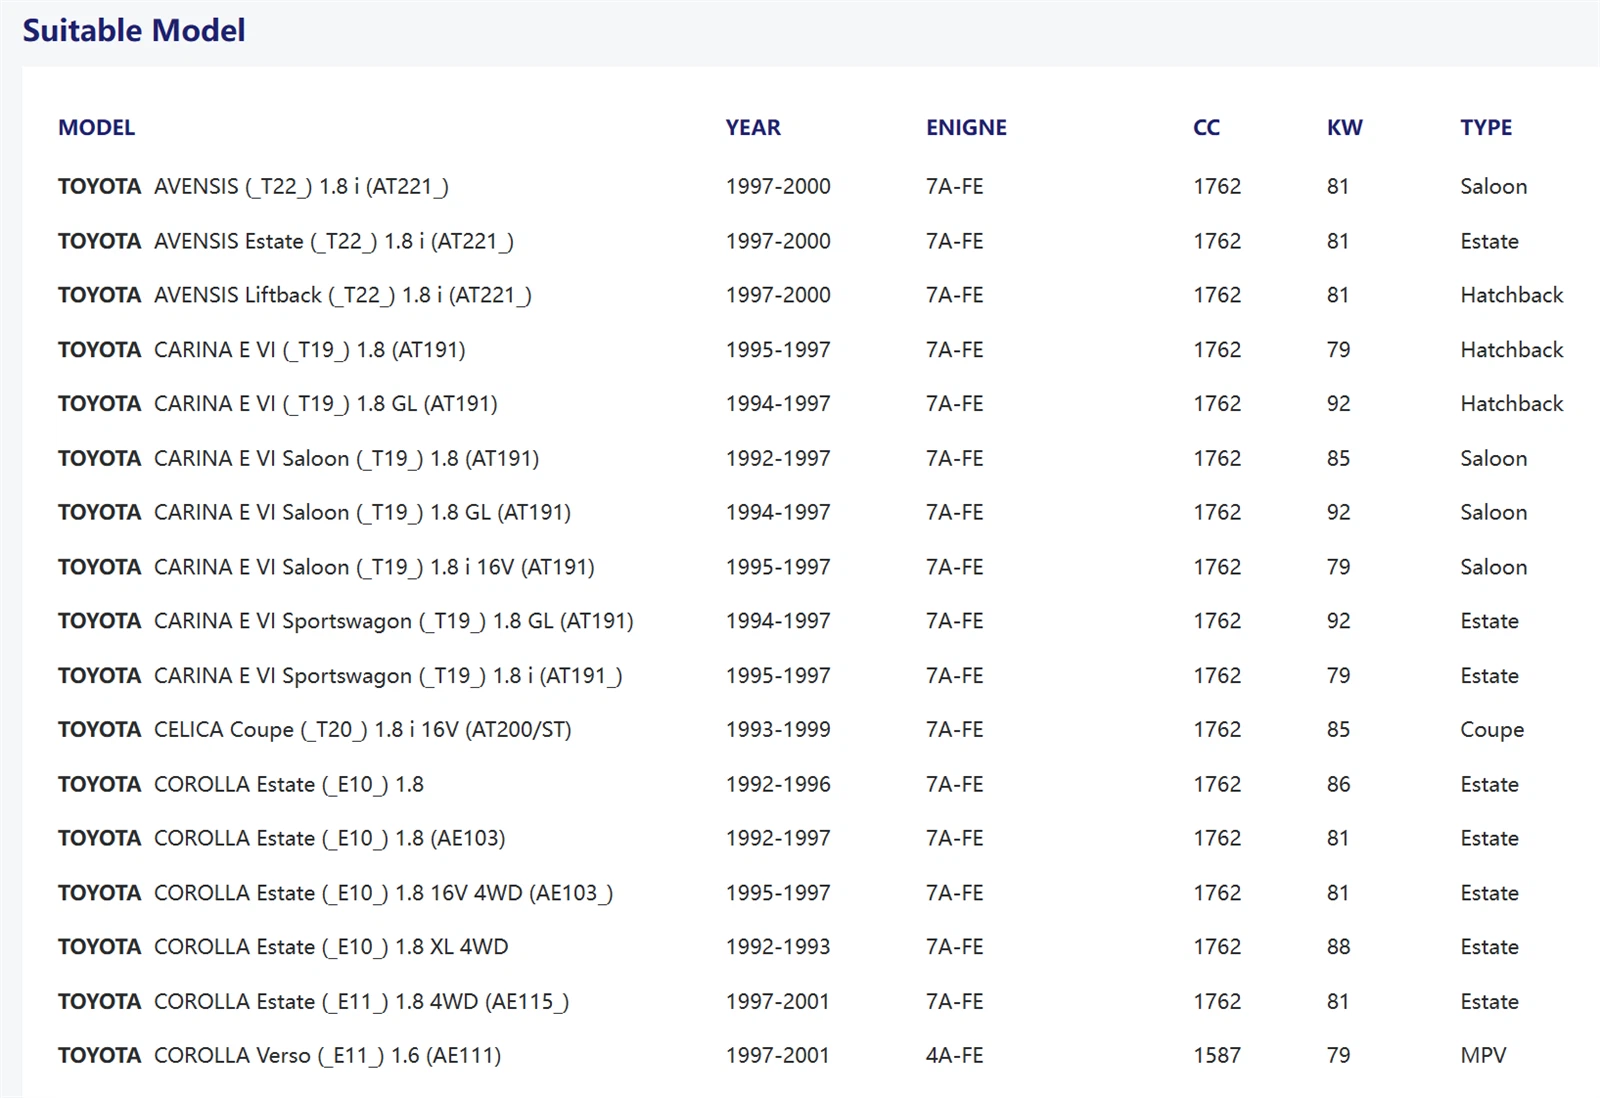Viewport: 1600px width, 1098px height.
Task: Click KW '92' in Sportswagon 1.8 GL row
Action: pos(1338,621)
